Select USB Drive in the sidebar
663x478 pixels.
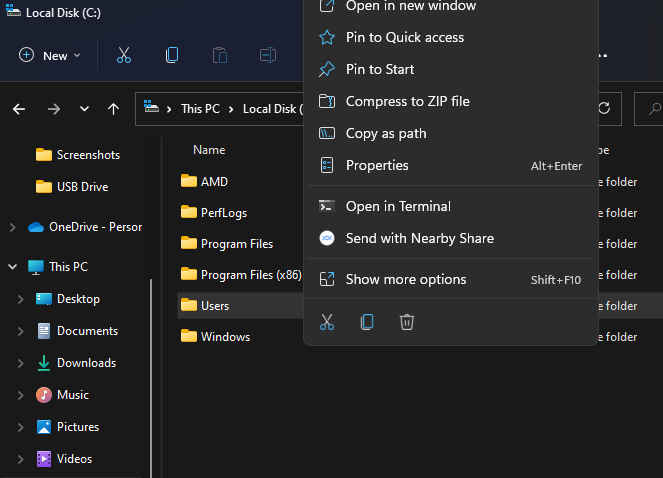tap(72, 187)
